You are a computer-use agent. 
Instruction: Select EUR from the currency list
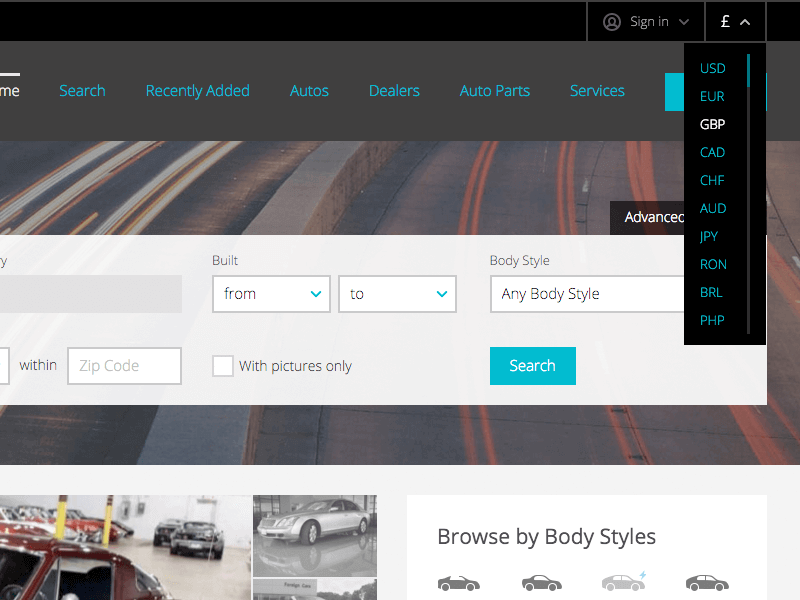click(712, 96)
